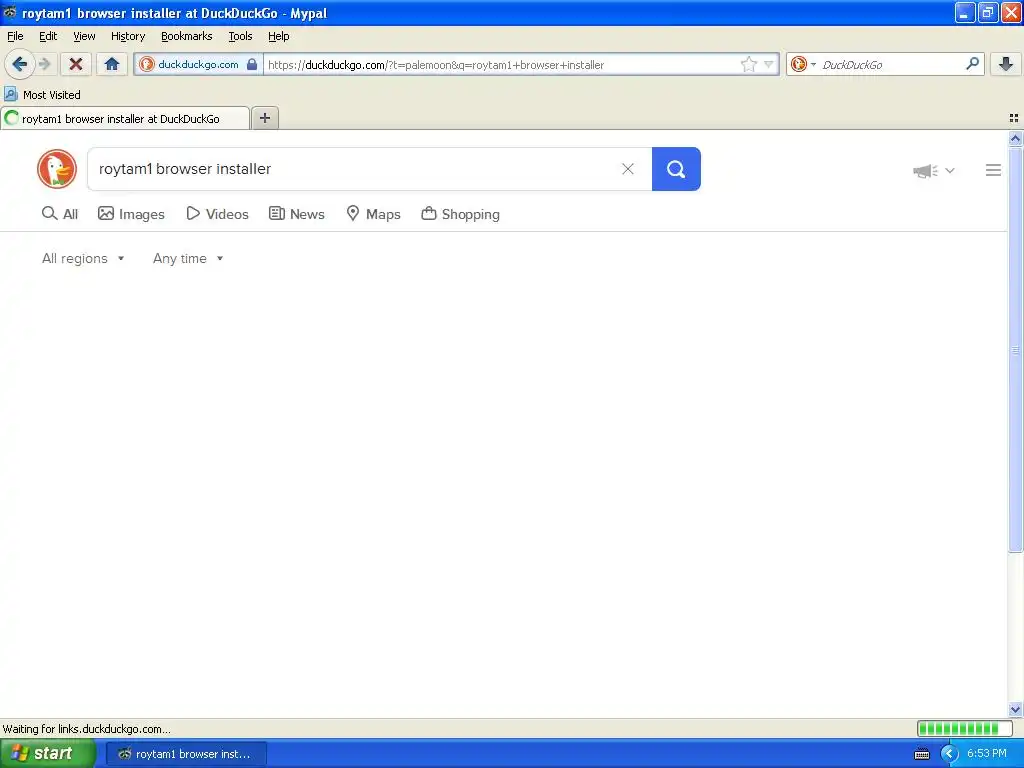Open a new tab with plus button
The height and width of the screenshot is (768, 1024).
264,118
